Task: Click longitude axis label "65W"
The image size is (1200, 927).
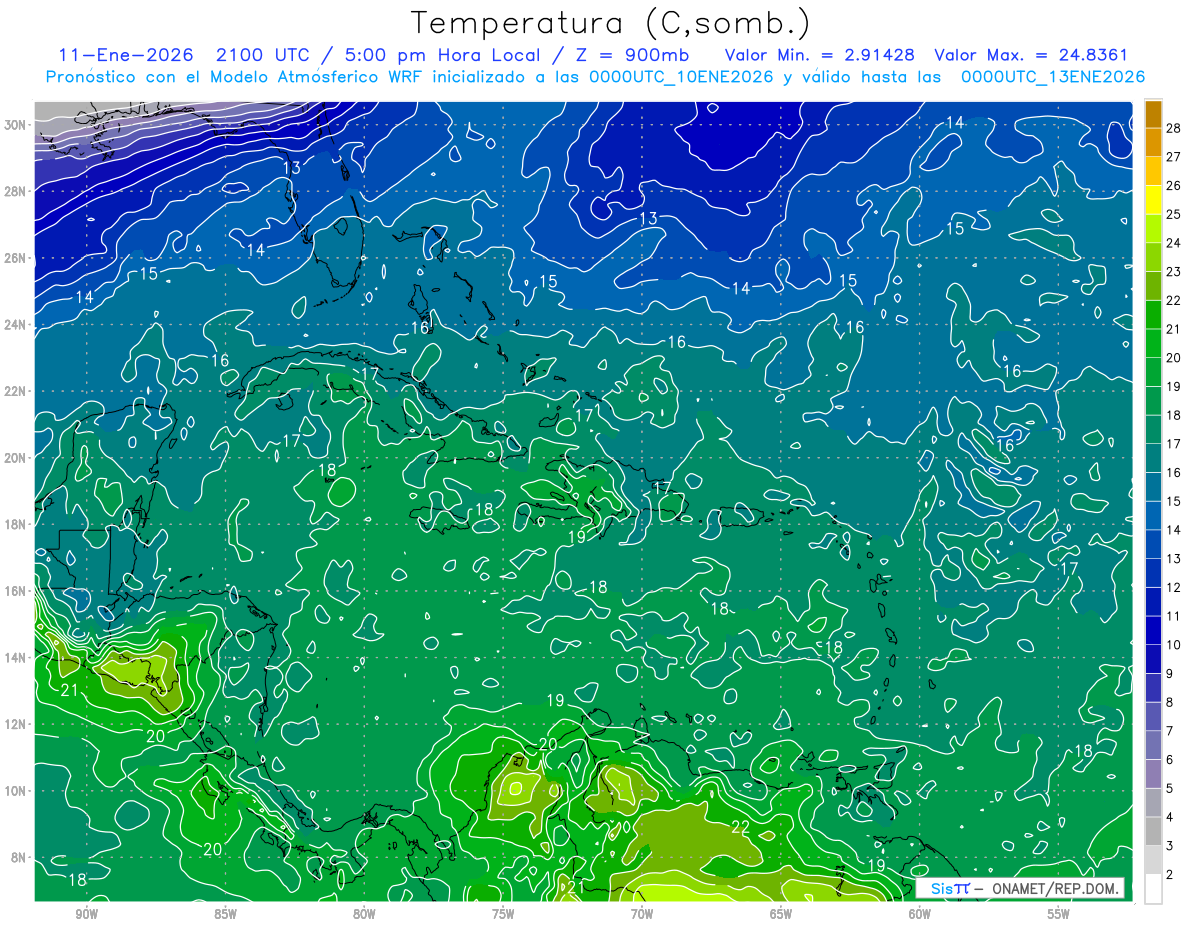Action: click(x=781, y=914)
